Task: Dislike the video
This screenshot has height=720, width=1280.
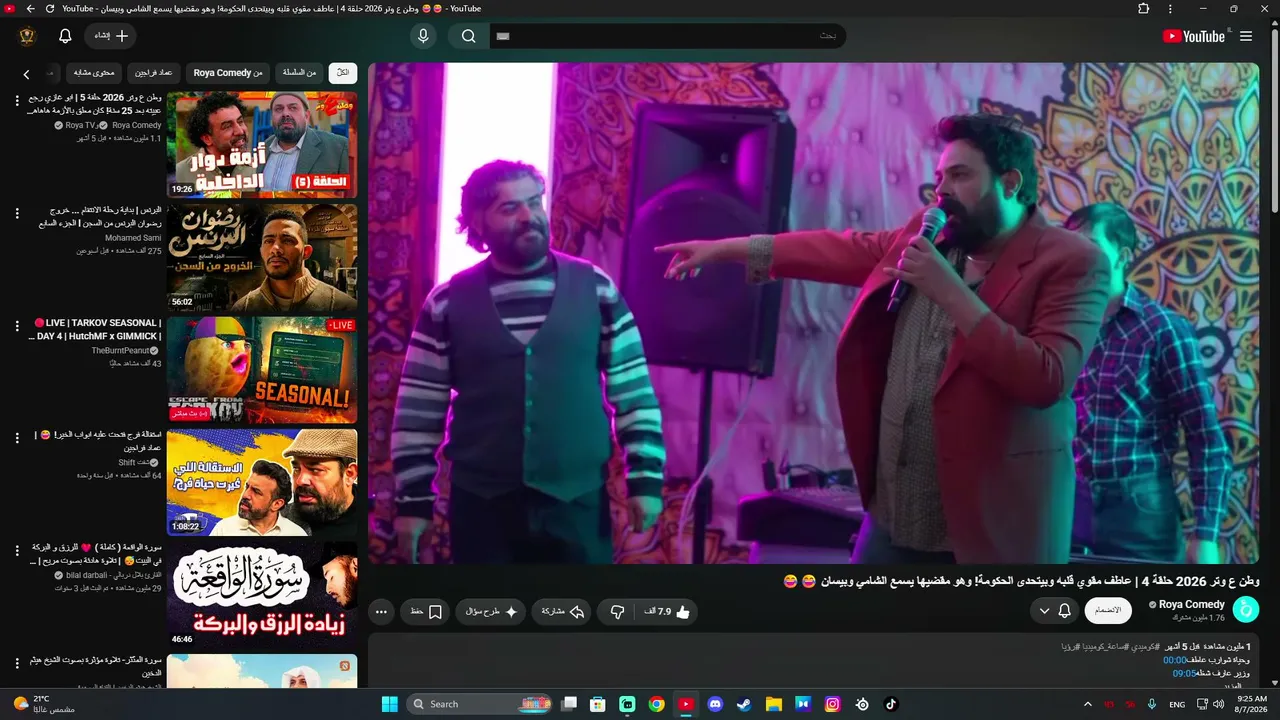Action: [x=617, y=612]
